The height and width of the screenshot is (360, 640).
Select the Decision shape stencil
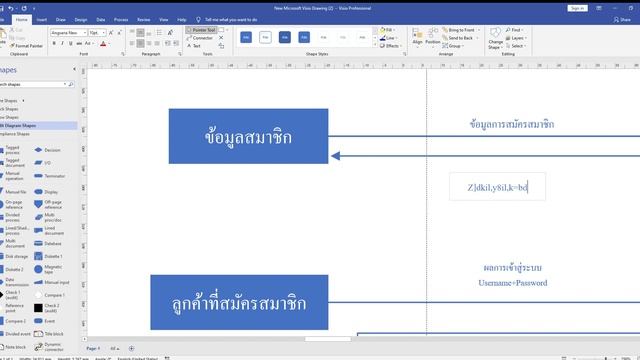tap(48, 150)
